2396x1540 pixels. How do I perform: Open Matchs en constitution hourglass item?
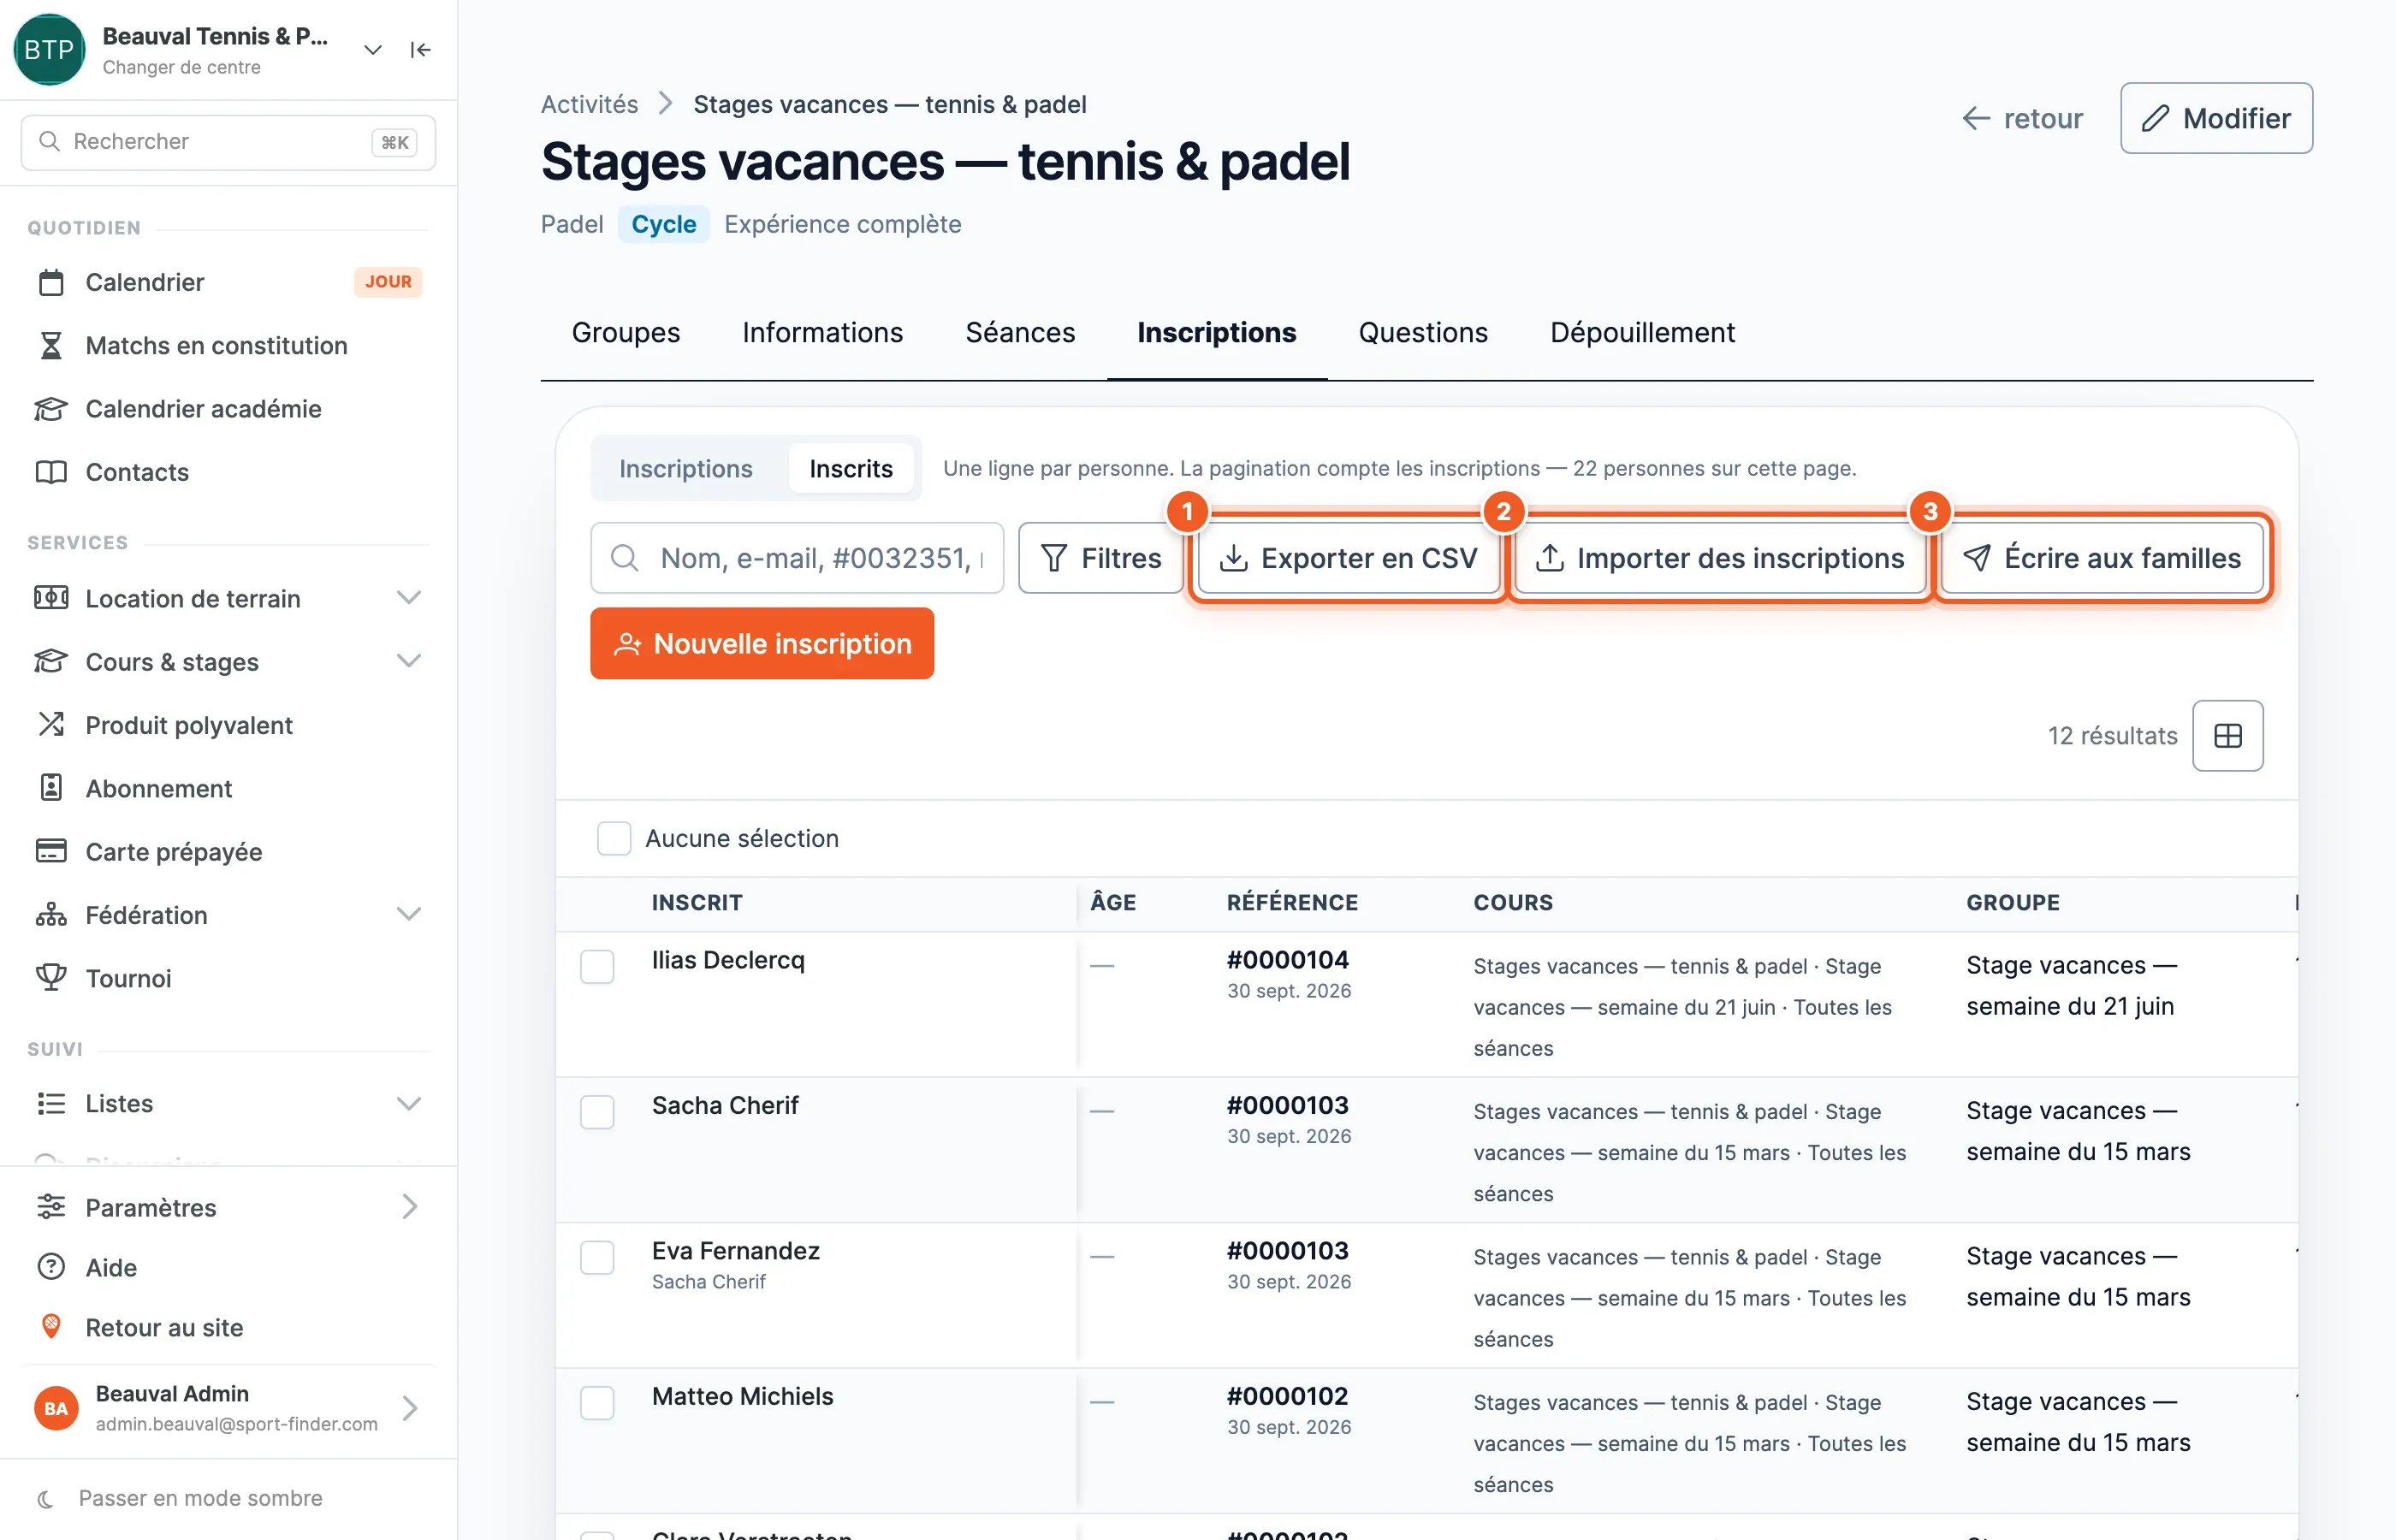tap(228, 345)
